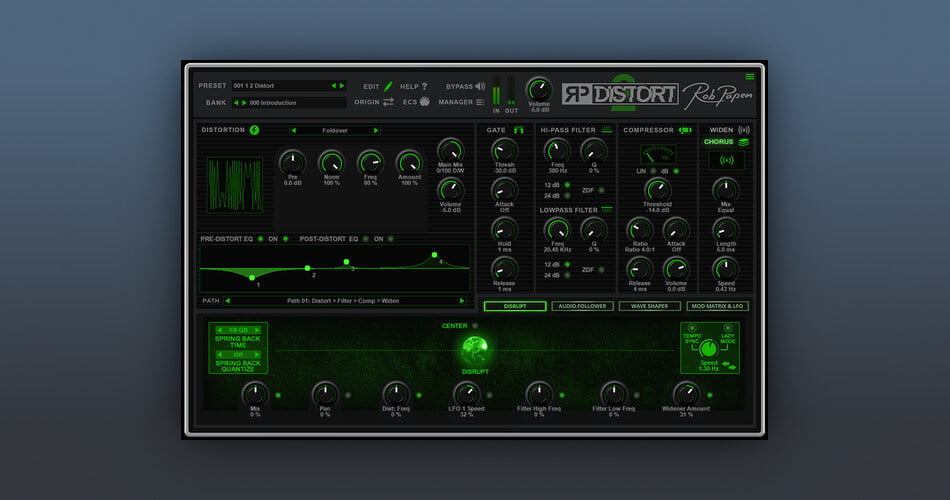Viewport: 950px width, 500px height.
Task: Toggle Bypass speaker icon
Action: click(x=480, y=86)
